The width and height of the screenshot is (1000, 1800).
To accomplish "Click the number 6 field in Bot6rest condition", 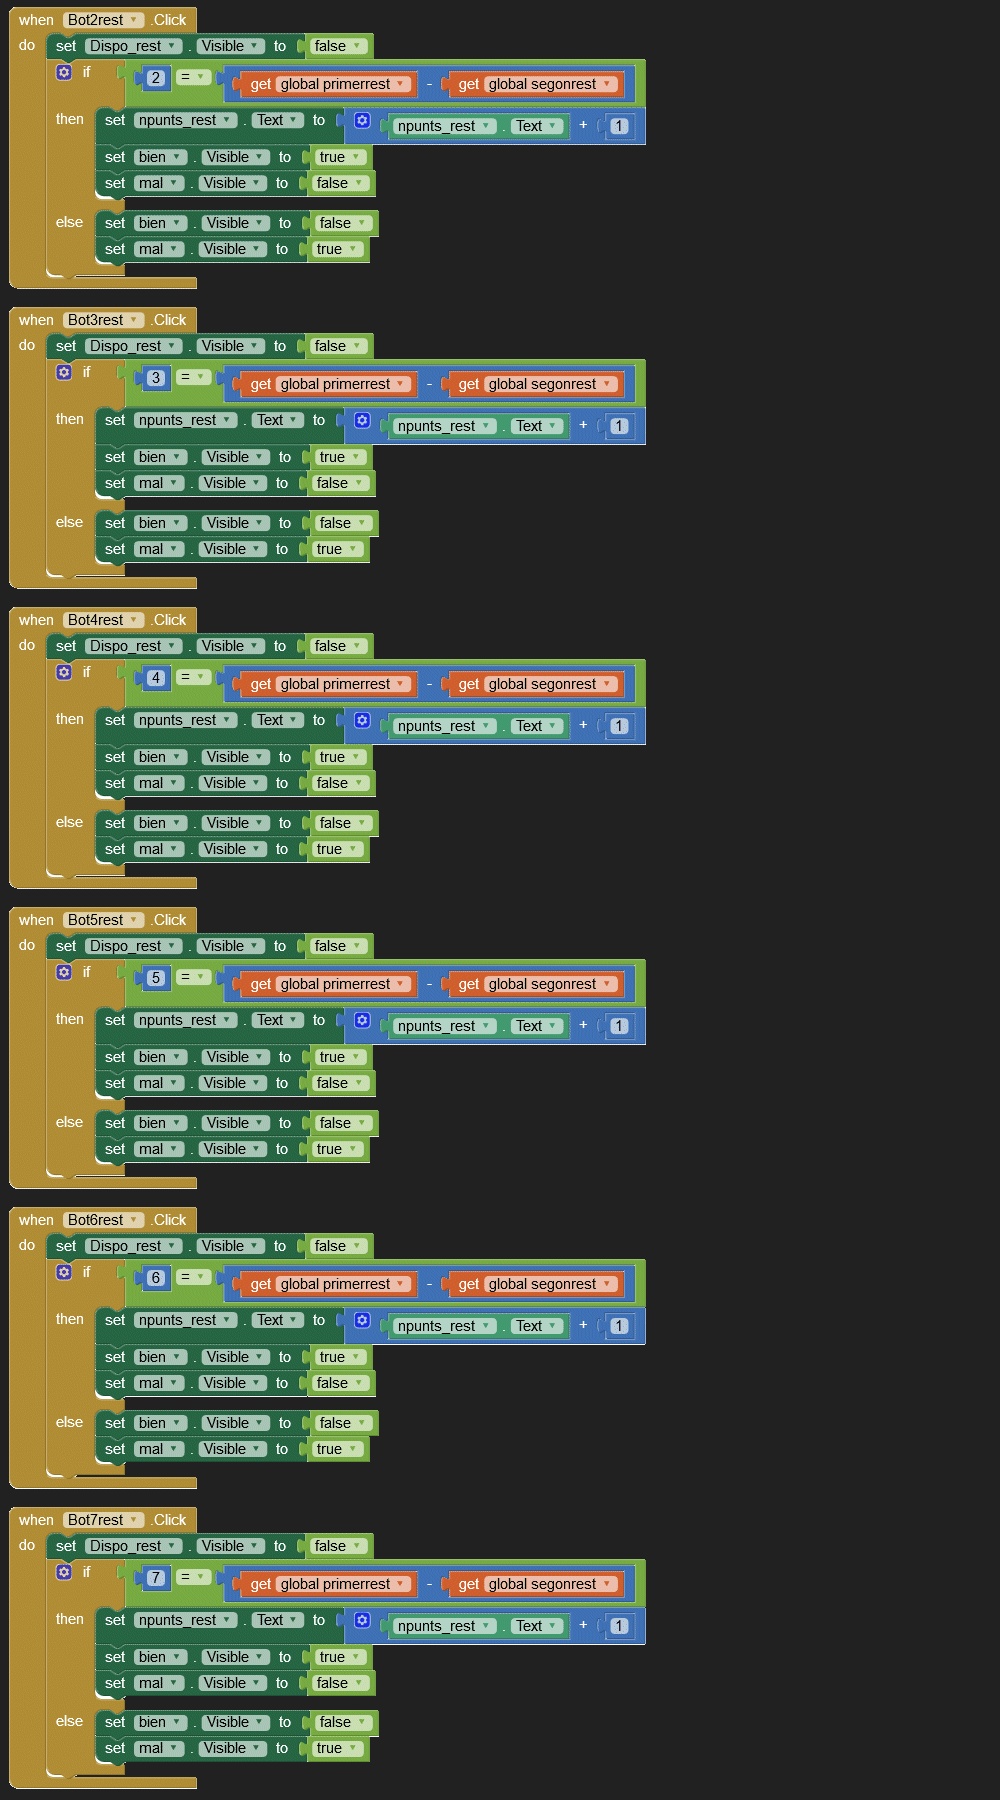I will tap(155, 1278).
